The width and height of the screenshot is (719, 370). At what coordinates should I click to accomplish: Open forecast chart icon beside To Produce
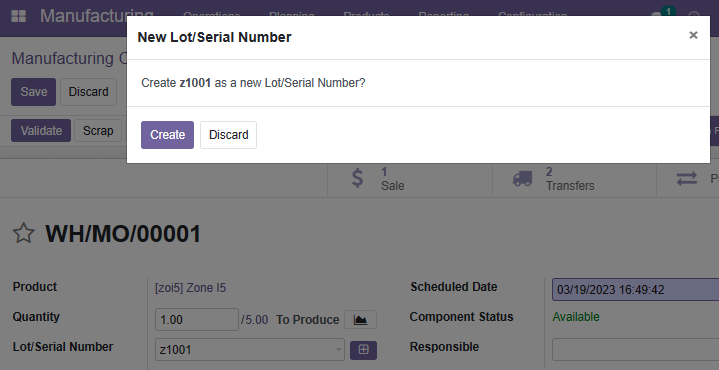pos(360,320)
